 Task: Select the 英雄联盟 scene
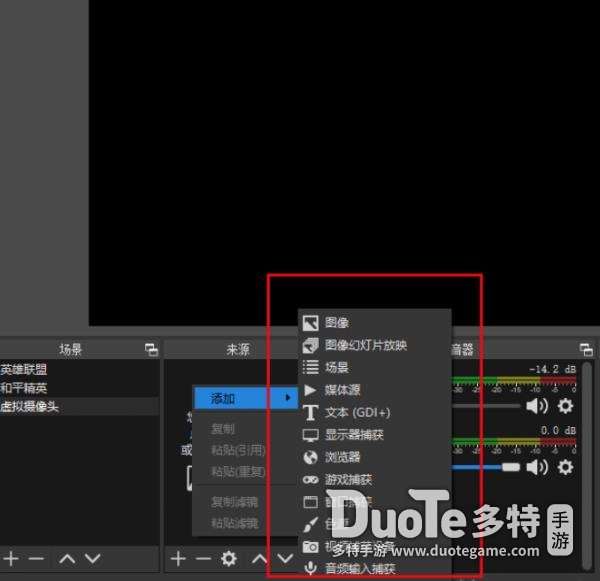point(79,370)
